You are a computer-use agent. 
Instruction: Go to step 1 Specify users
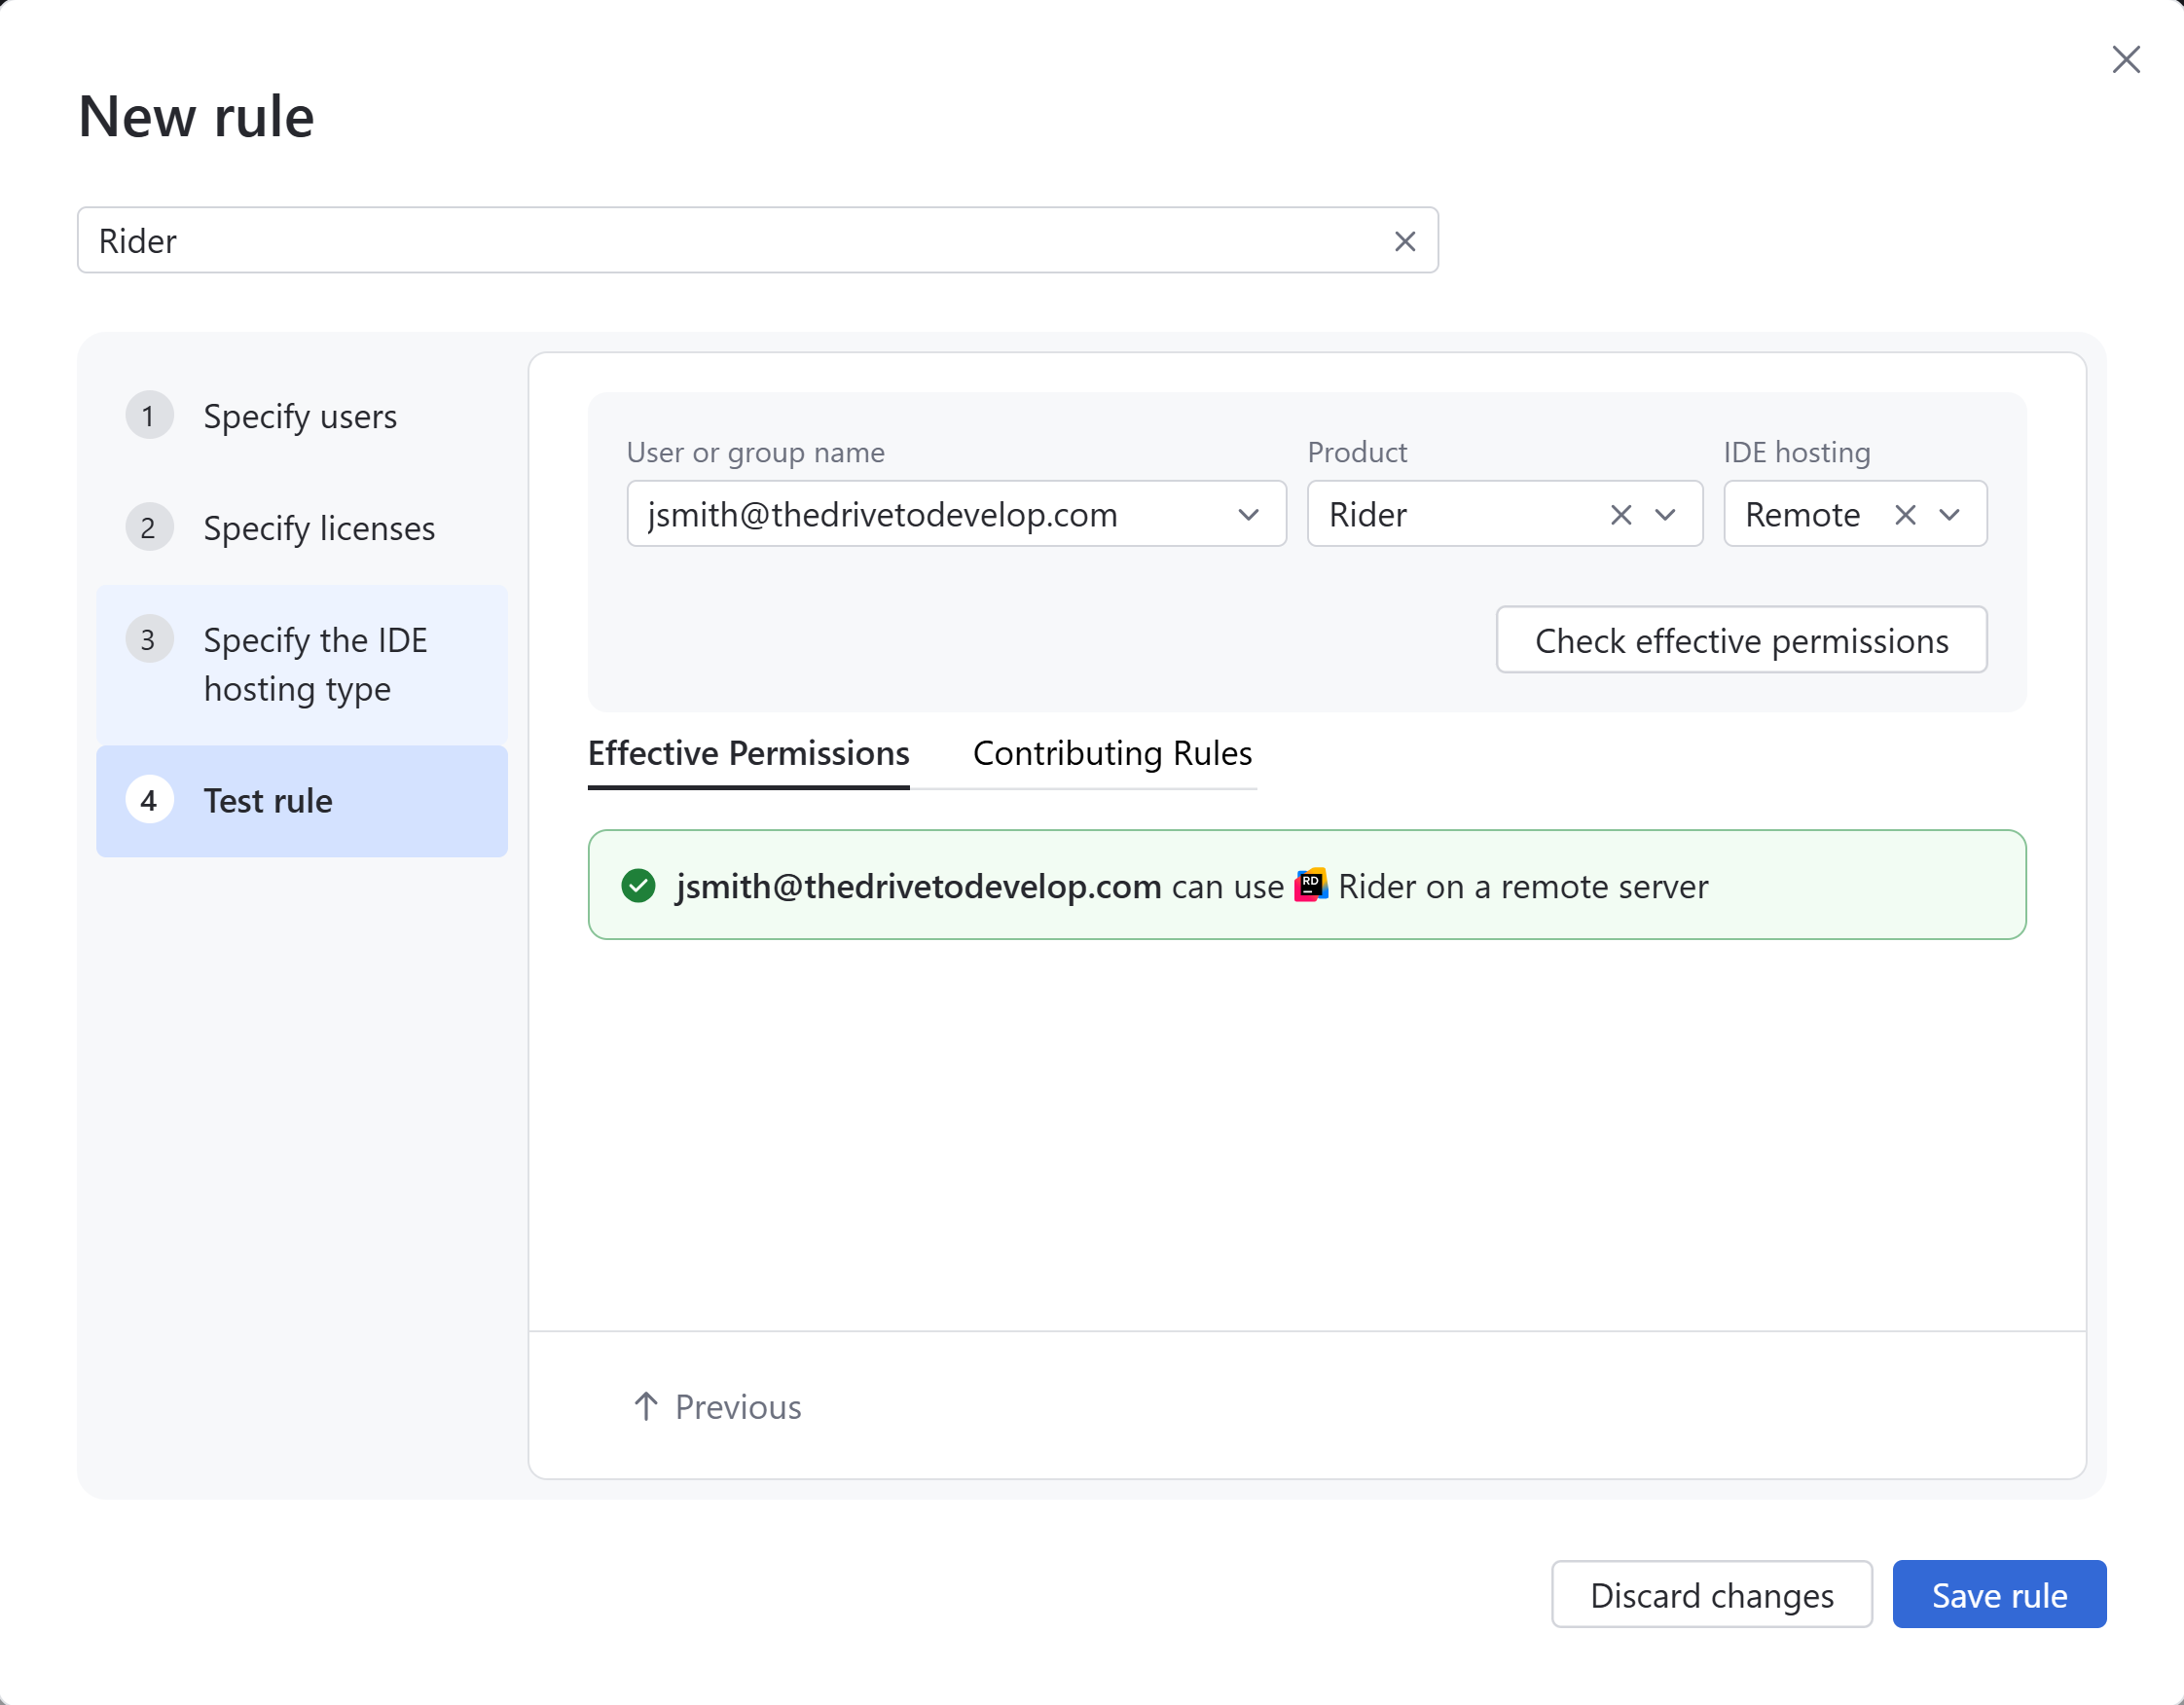click(x=301, y=416)
